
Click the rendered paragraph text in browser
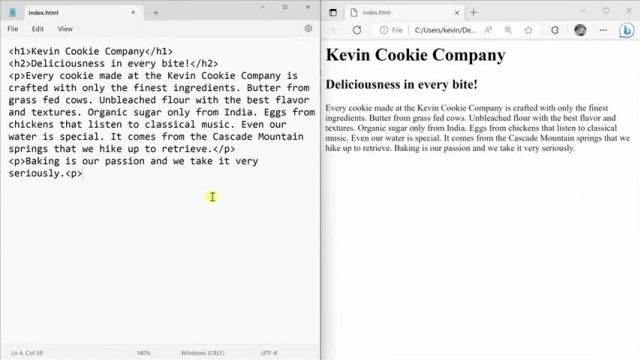coord(478,128)
